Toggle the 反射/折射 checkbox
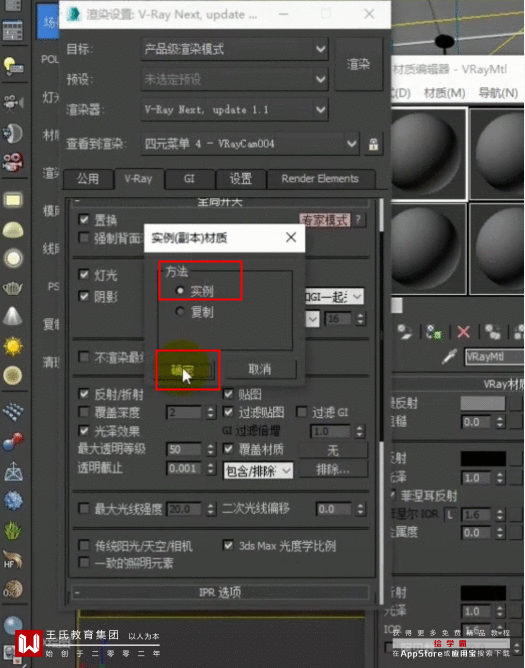525x668 pixels. (84, 394)
